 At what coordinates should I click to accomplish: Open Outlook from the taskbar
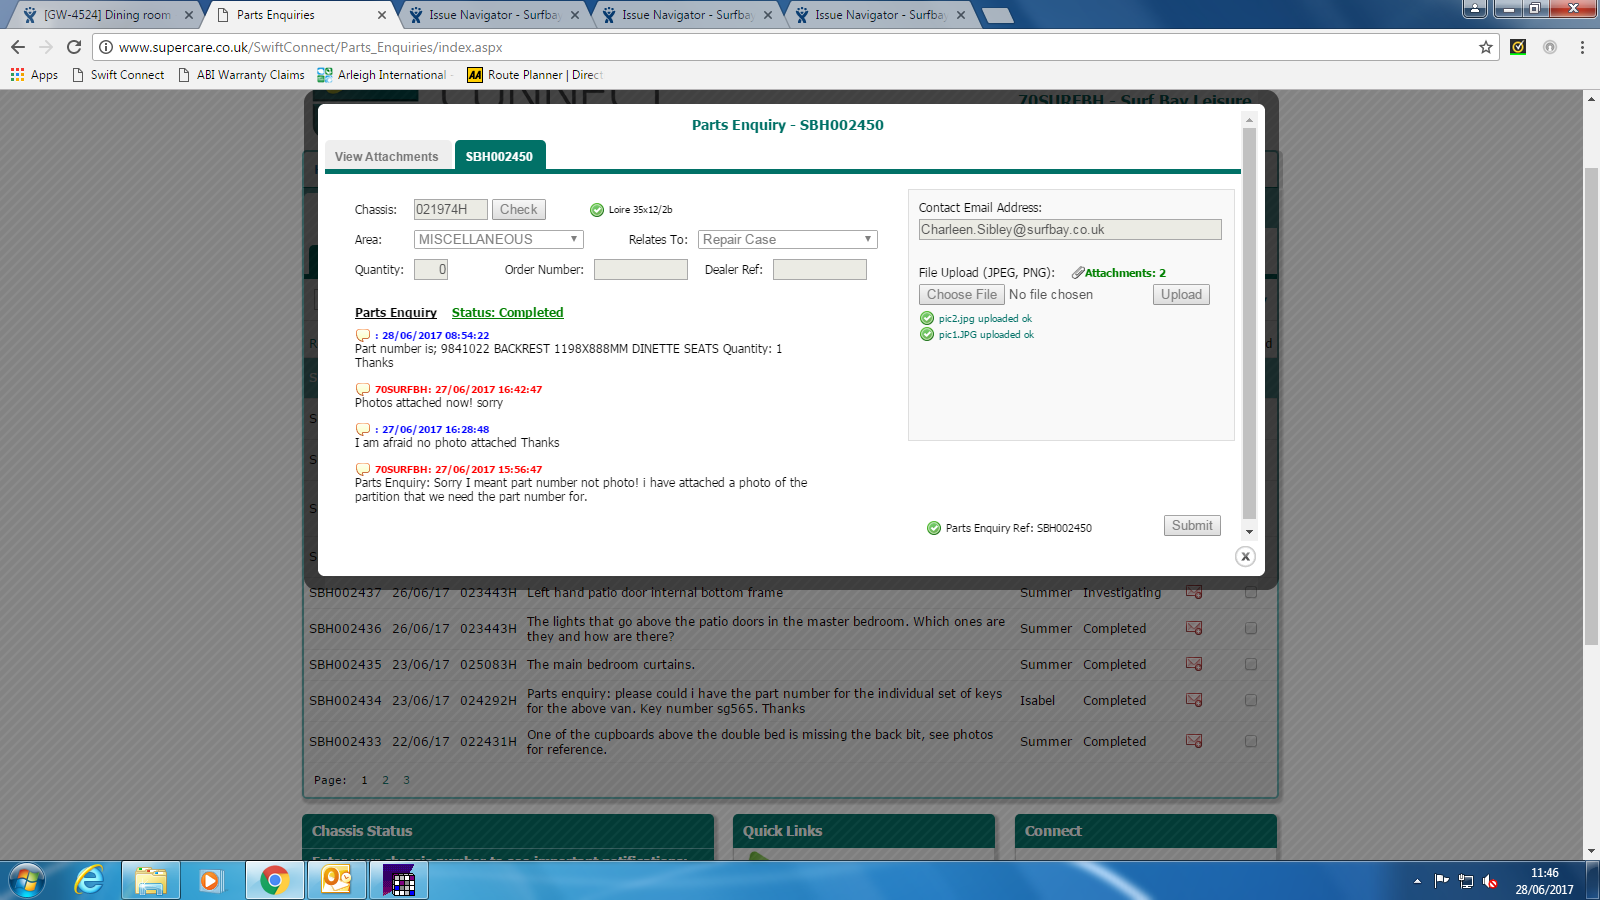pyautogui.click(x=337, y=881)
